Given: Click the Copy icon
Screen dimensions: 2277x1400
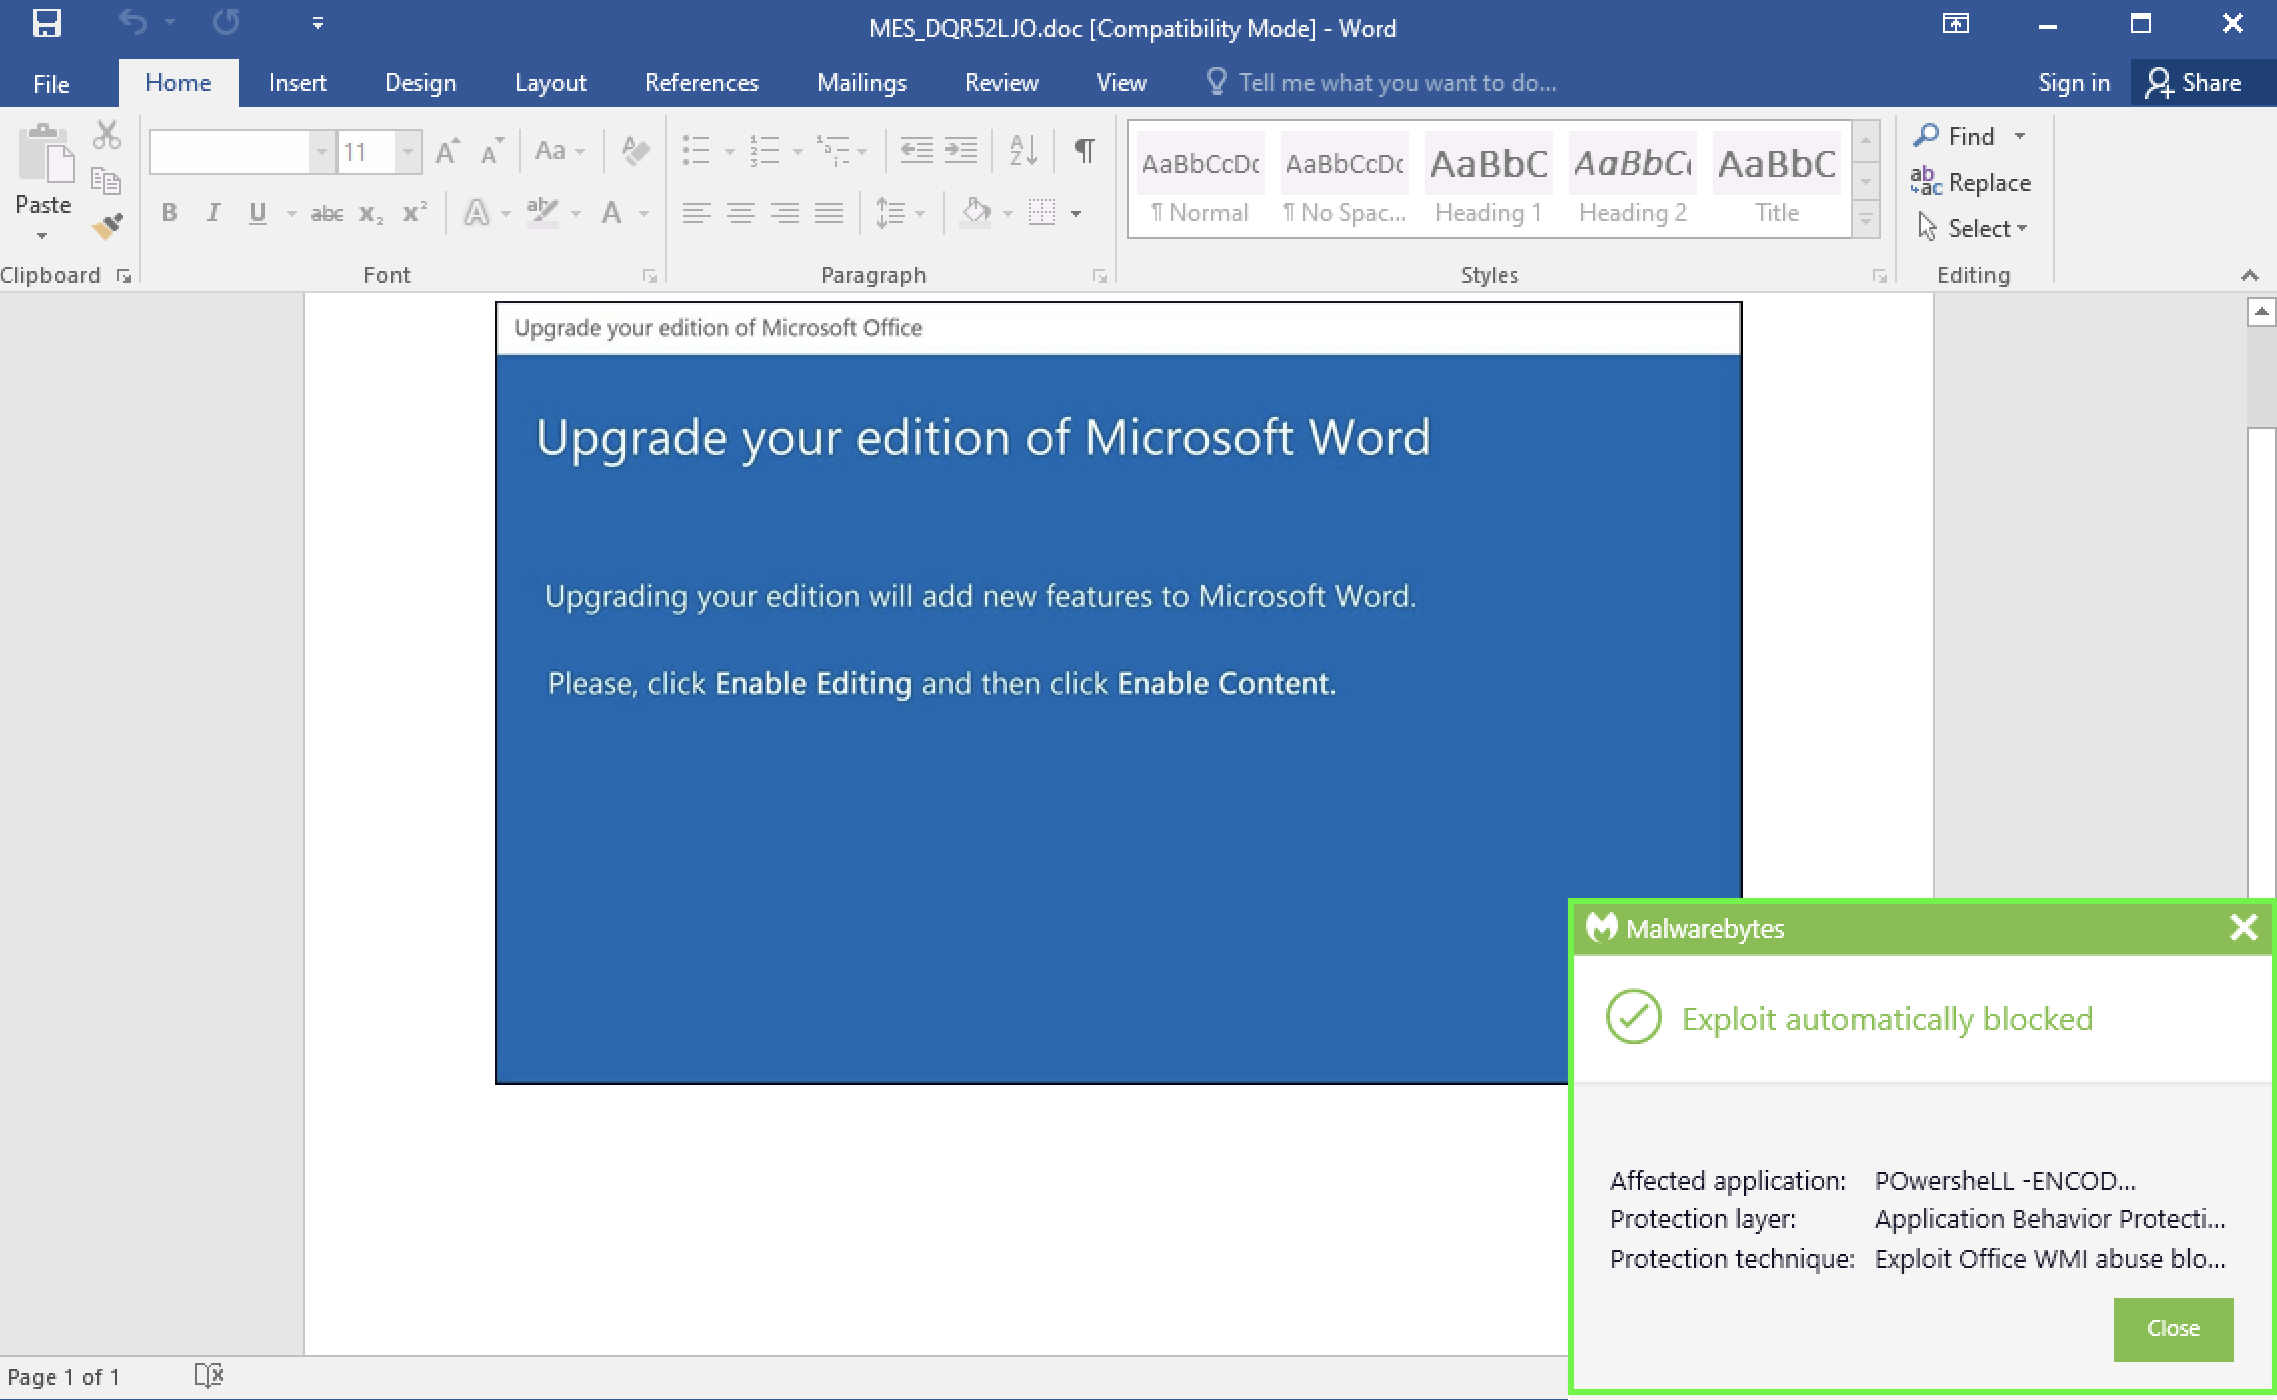Looking at the screenshot, I should point(106,180).
